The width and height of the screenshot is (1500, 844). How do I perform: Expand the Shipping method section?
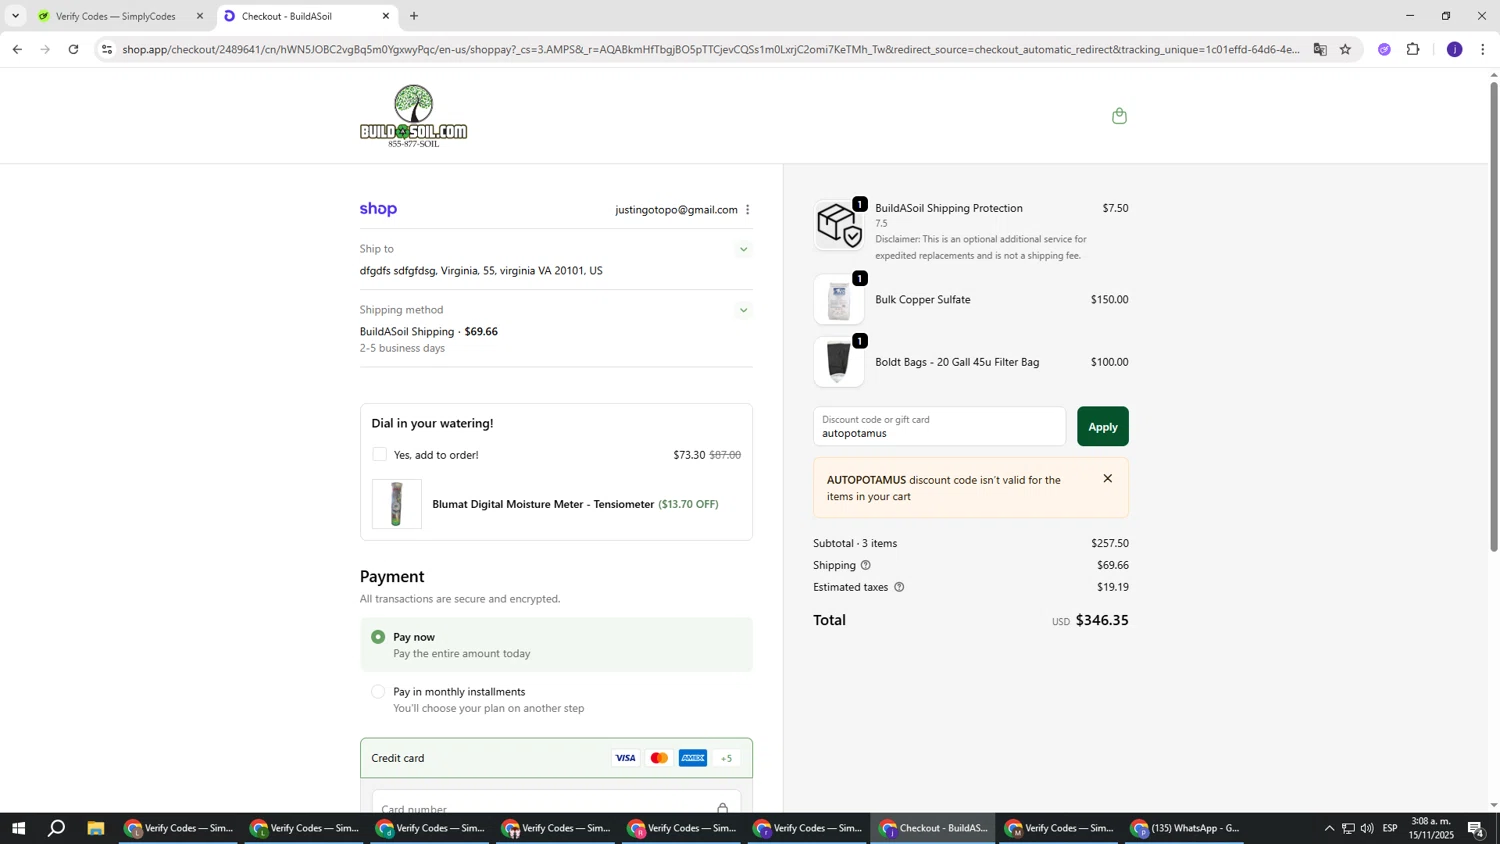[x=743, y=311]
